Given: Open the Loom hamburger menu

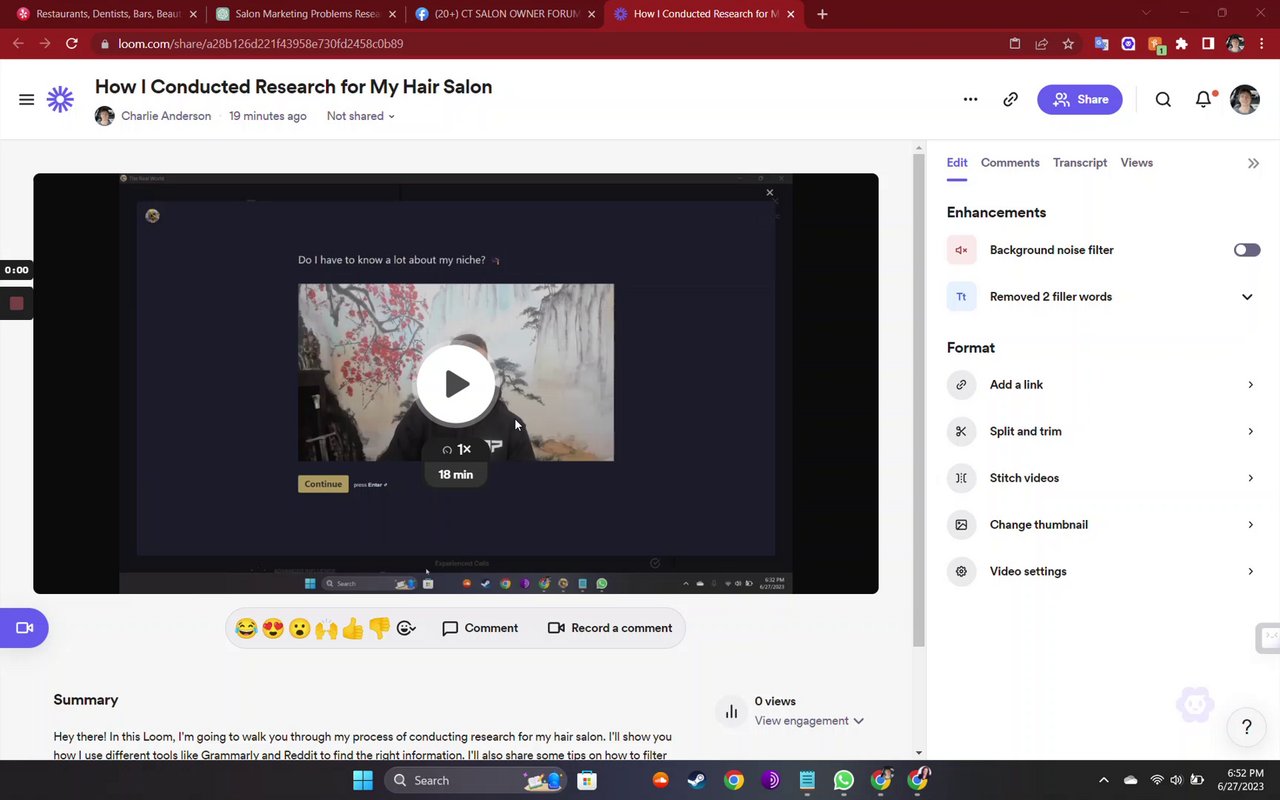Looking at the screenshot, I should [x=27, y=99].
